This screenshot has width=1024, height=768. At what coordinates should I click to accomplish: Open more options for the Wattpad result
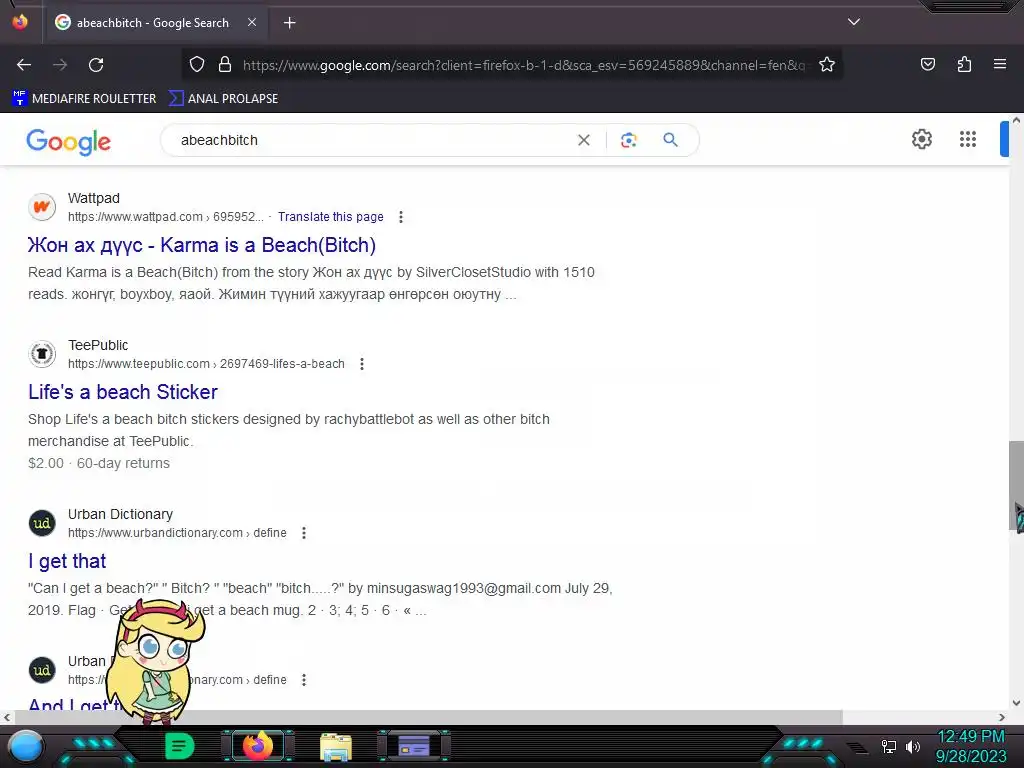(x=401, y=217)
